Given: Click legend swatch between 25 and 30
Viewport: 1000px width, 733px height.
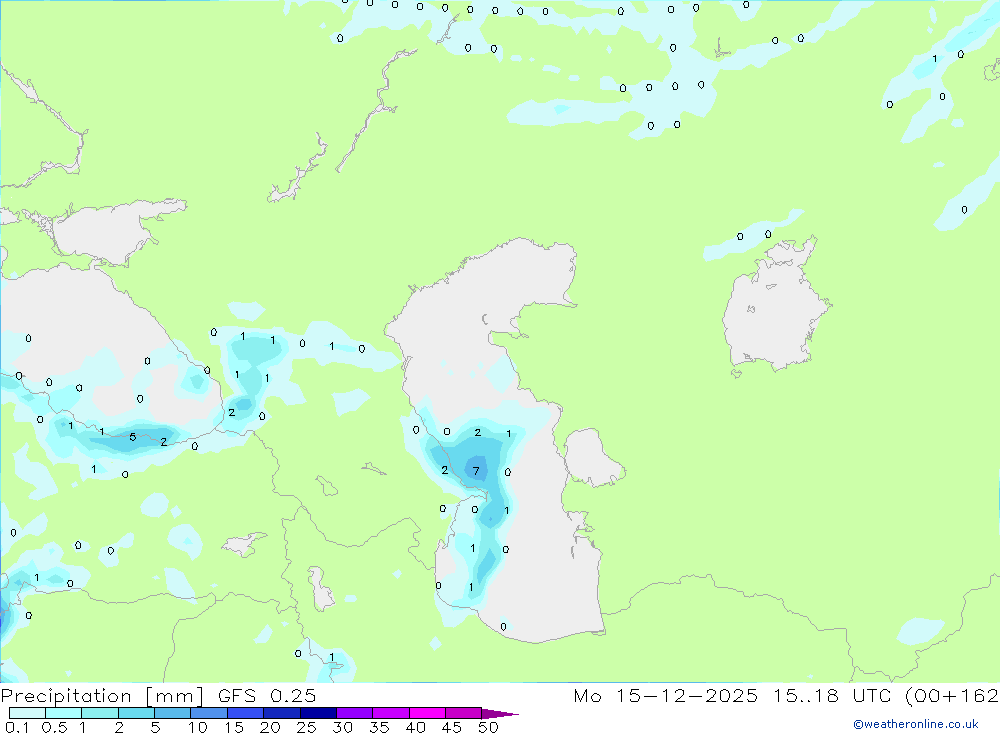Looking at the screenshot, I should coord(318,713).
